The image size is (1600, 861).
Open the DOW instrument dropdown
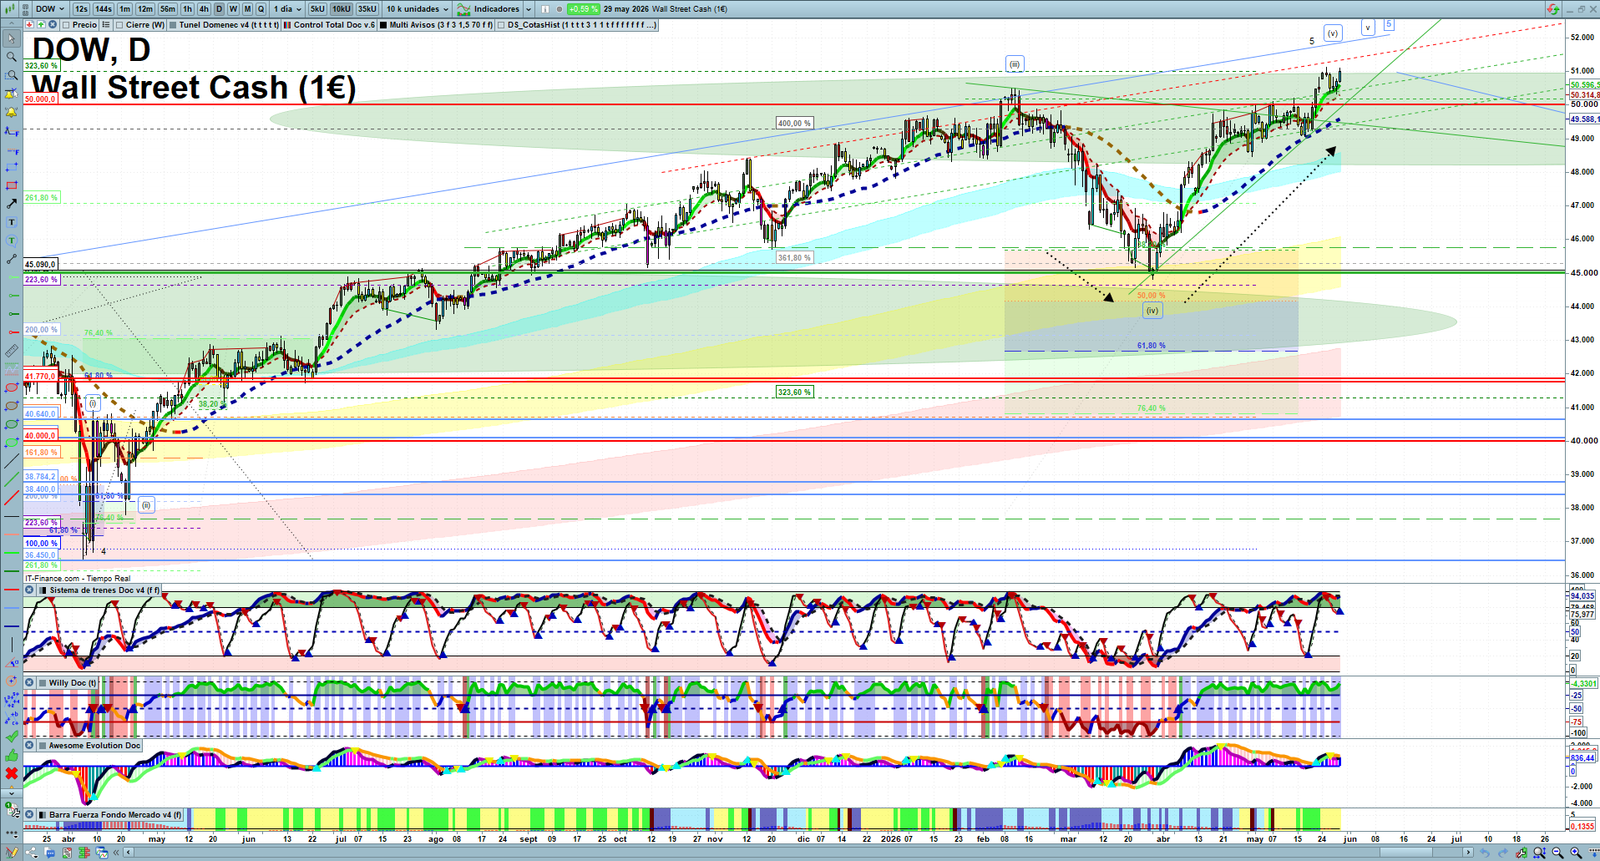50,9
